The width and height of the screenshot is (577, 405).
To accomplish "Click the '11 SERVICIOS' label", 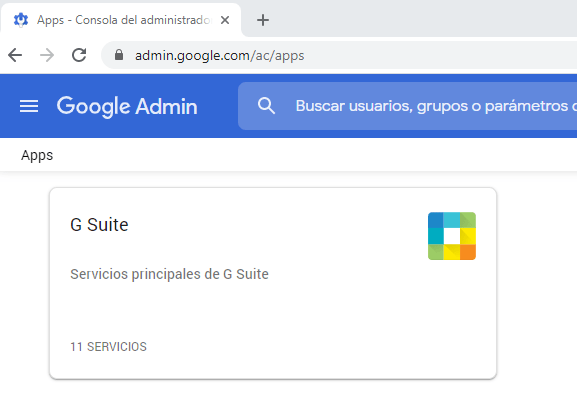I will point(108,347).
